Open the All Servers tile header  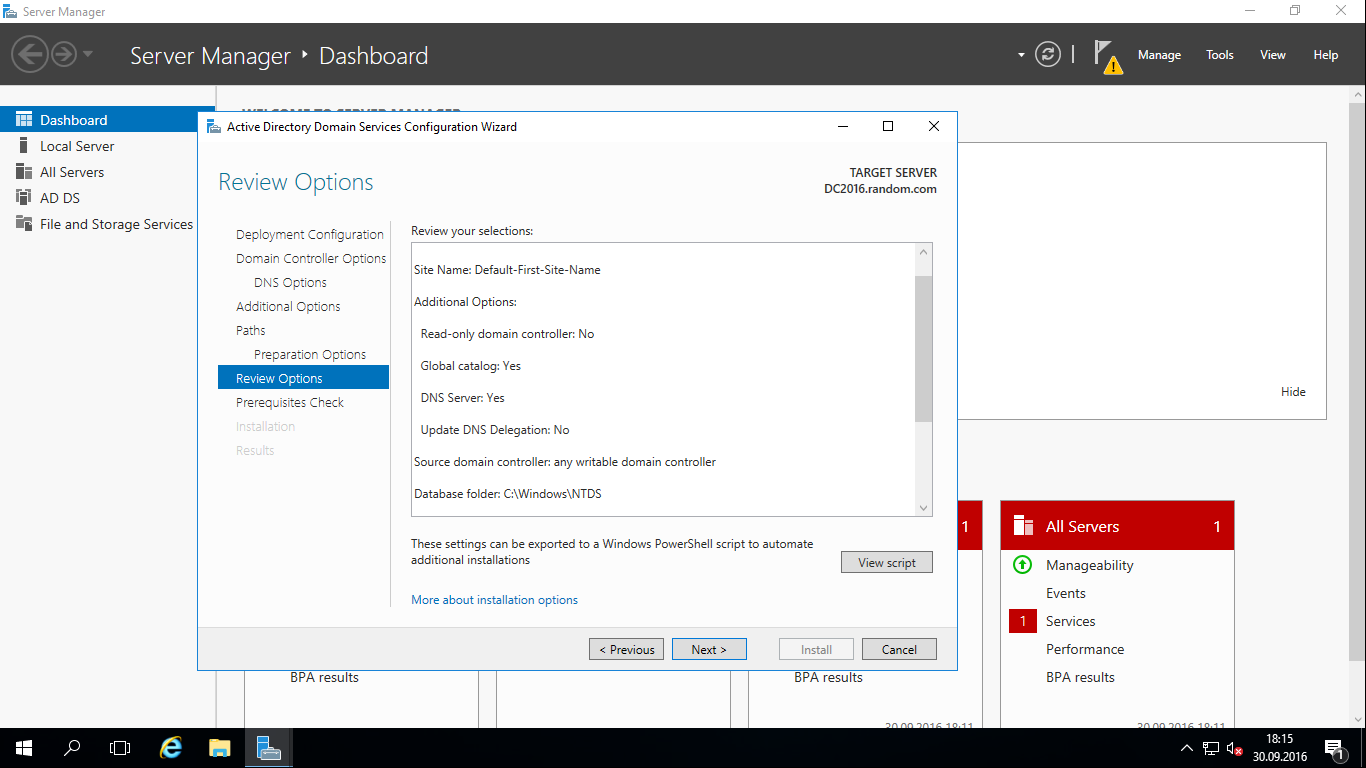pyautogui.click(x=1117, y=526)
